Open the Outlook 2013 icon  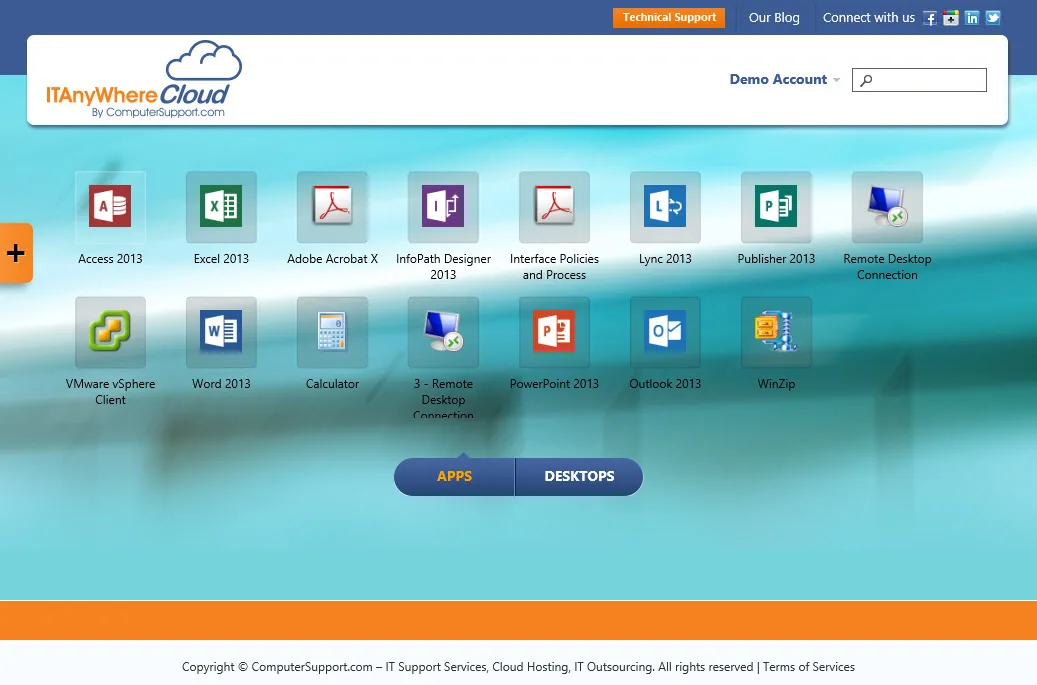[x=665, y=331]
